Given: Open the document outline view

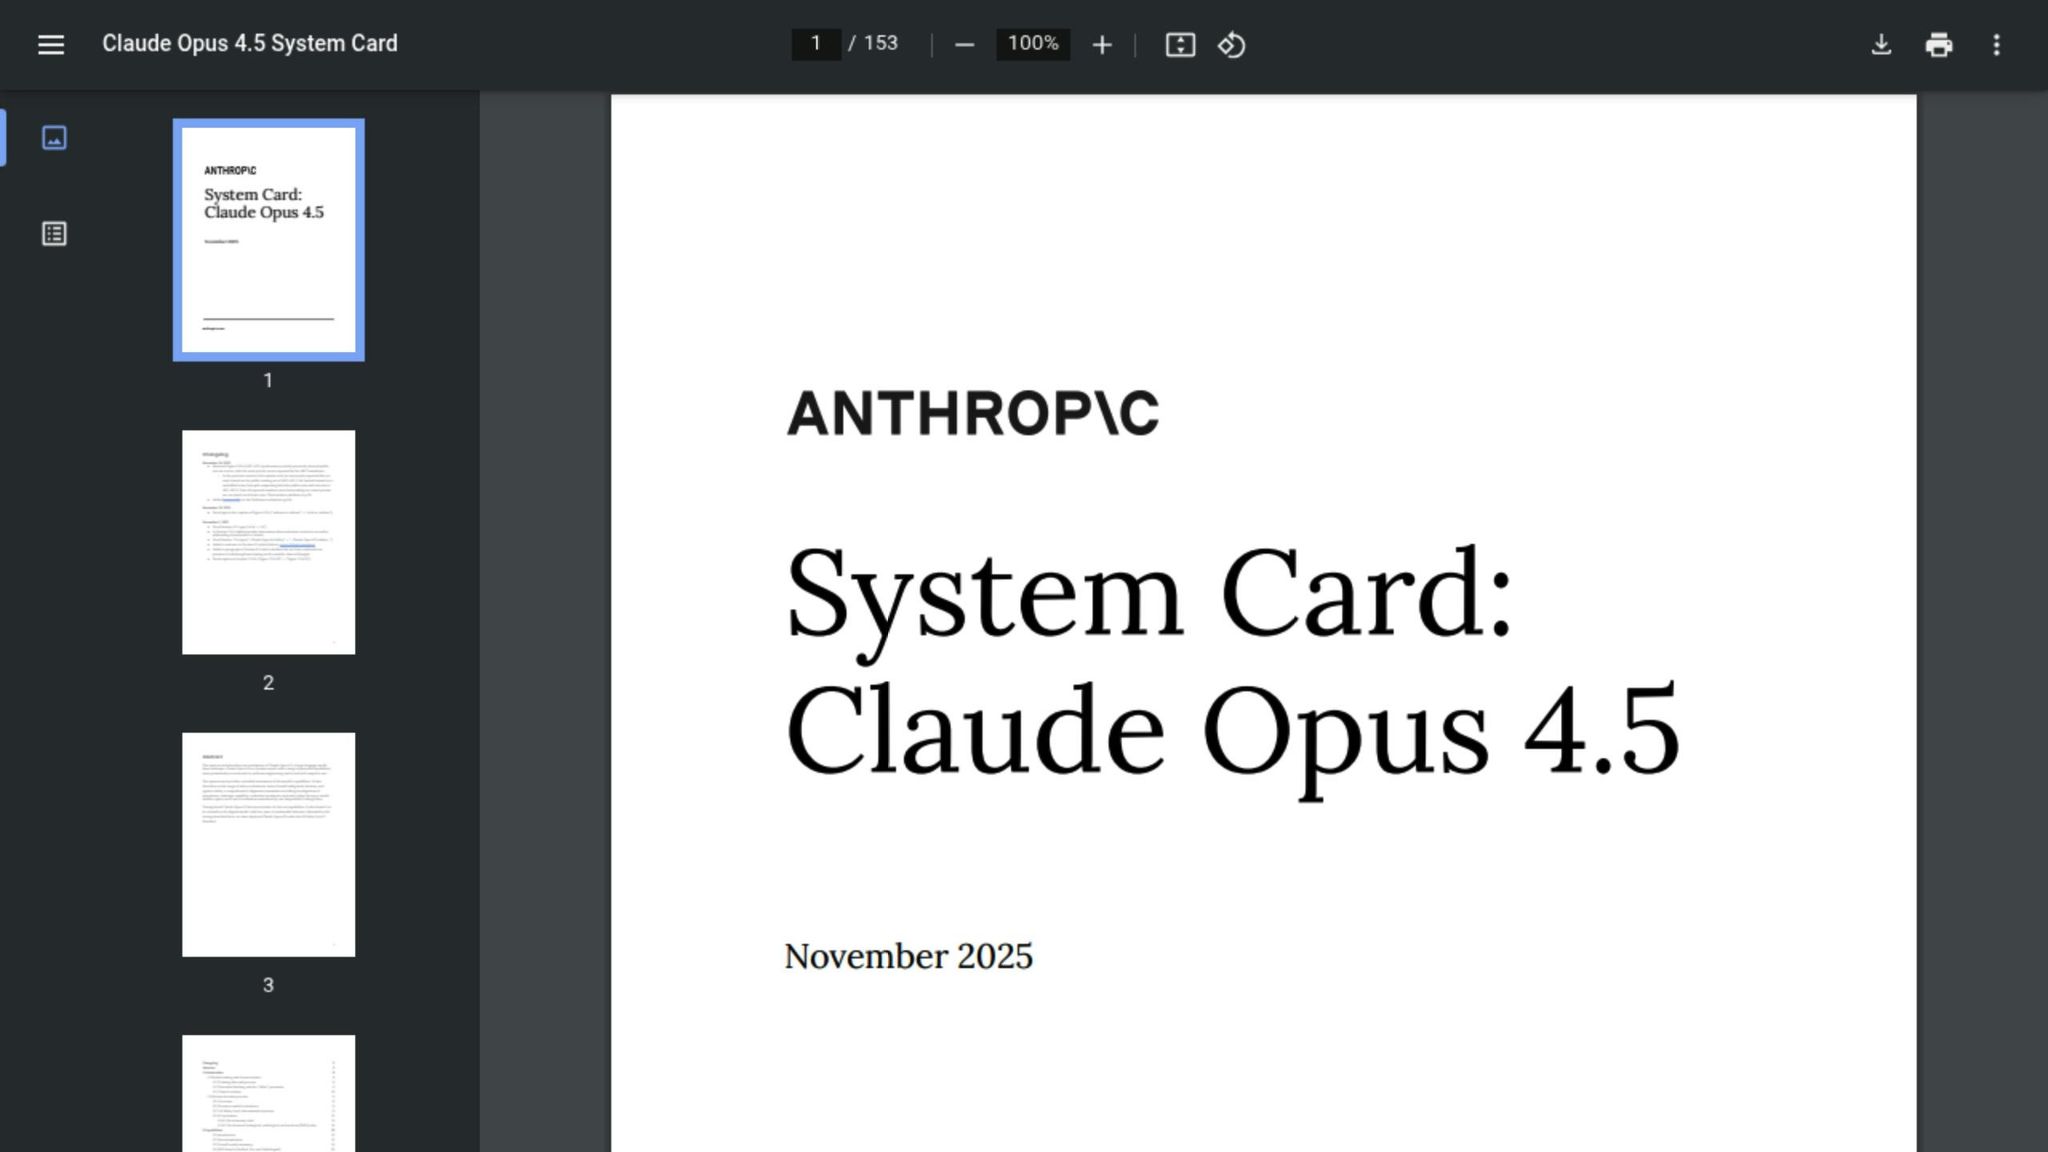Looking at the screenshot, I should click(x=55, y=233).
